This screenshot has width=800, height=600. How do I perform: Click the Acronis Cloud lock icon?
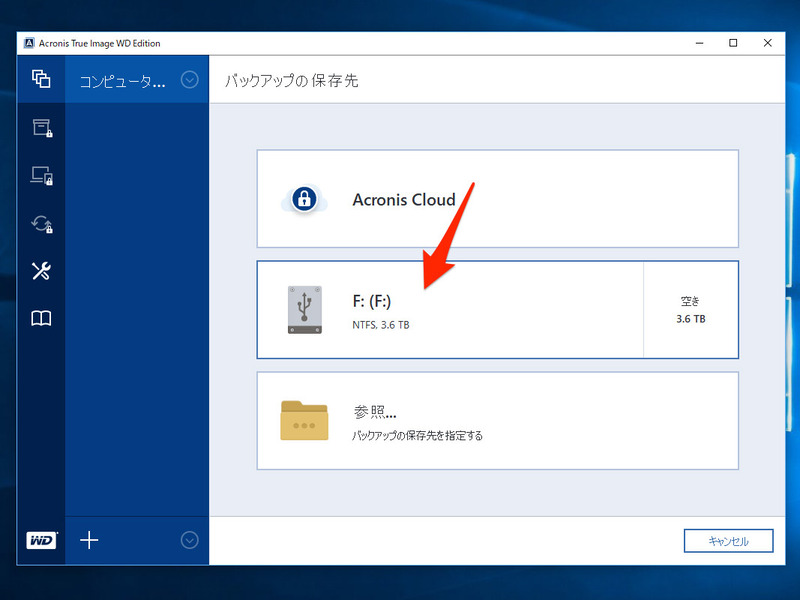point(304,199)
